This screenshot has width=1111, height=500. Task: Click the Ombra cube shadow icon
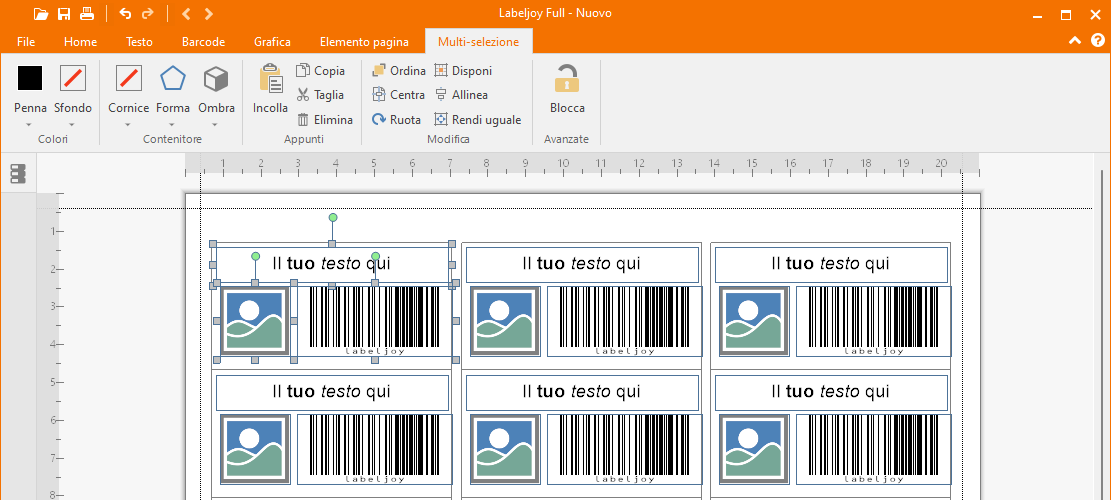[216, 79]
